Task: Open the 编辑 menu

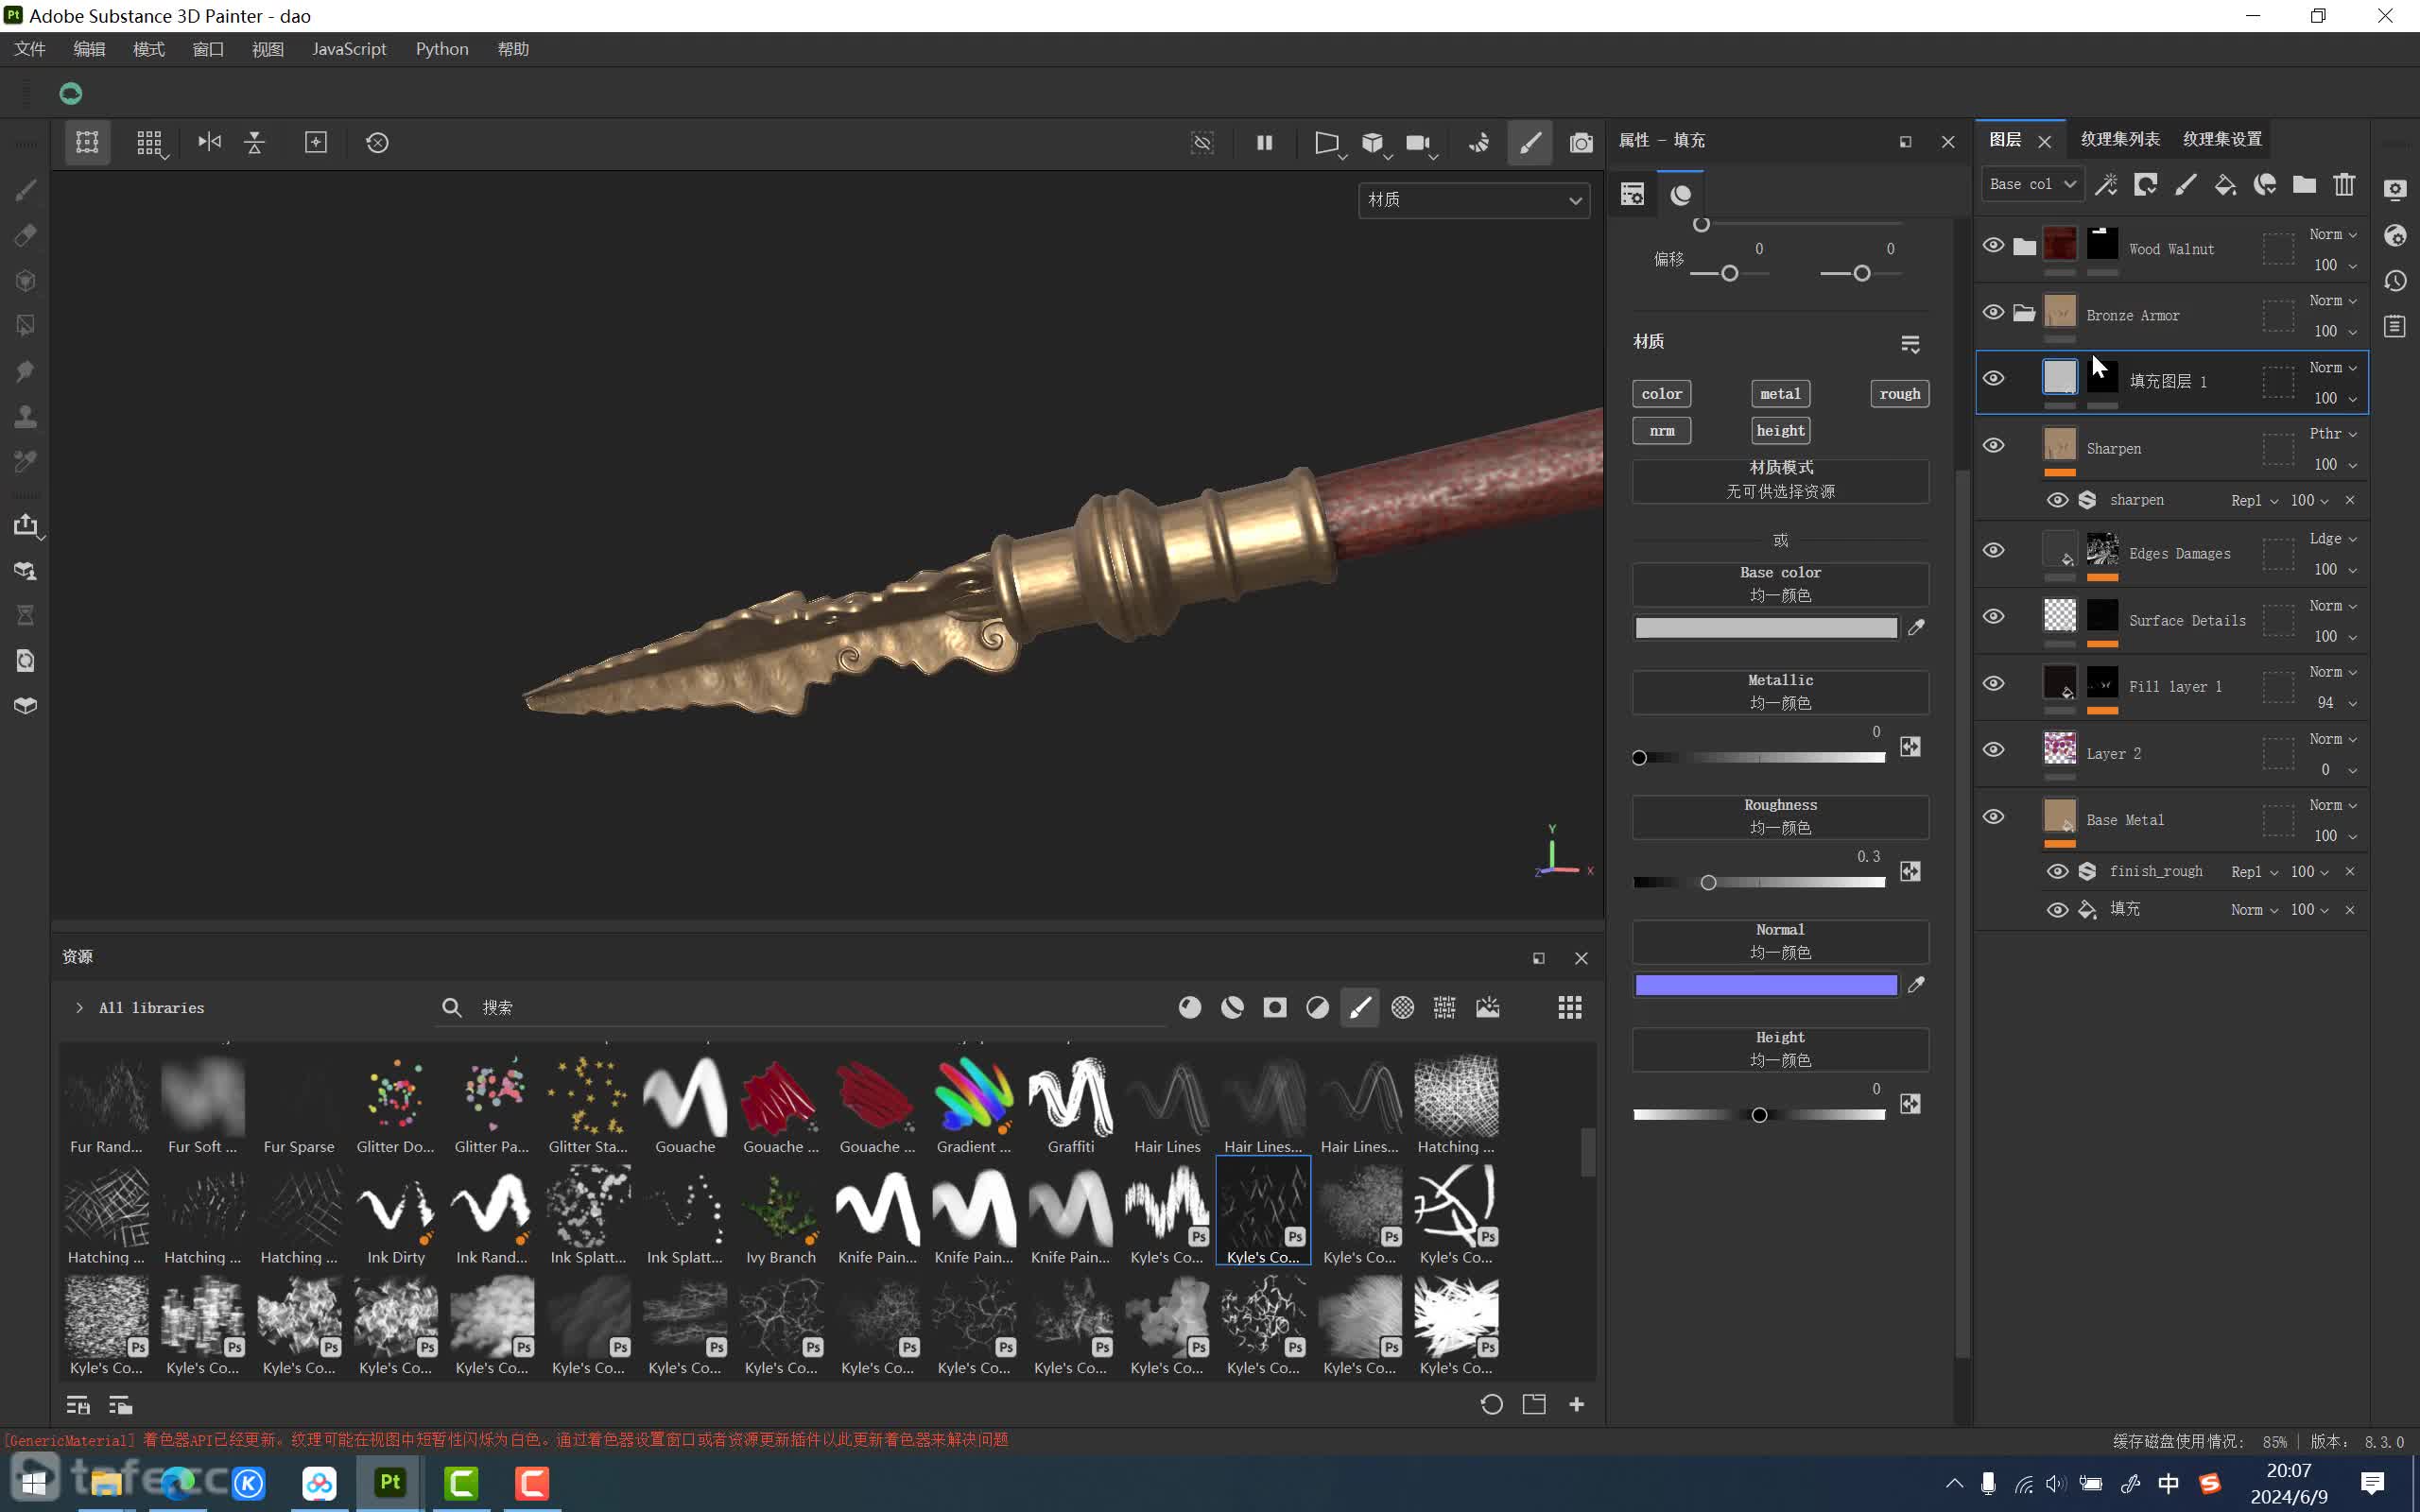Action: click(89, 49)
